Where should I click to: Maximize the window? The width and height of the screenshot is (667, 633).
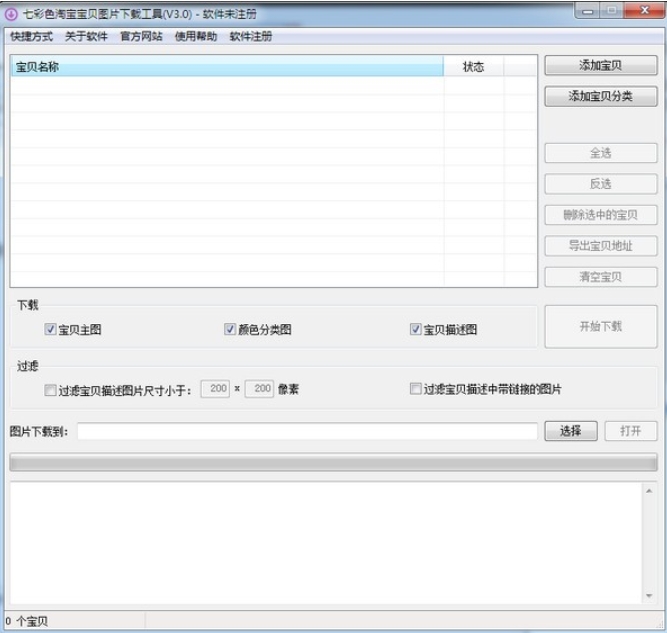point(612,10)
